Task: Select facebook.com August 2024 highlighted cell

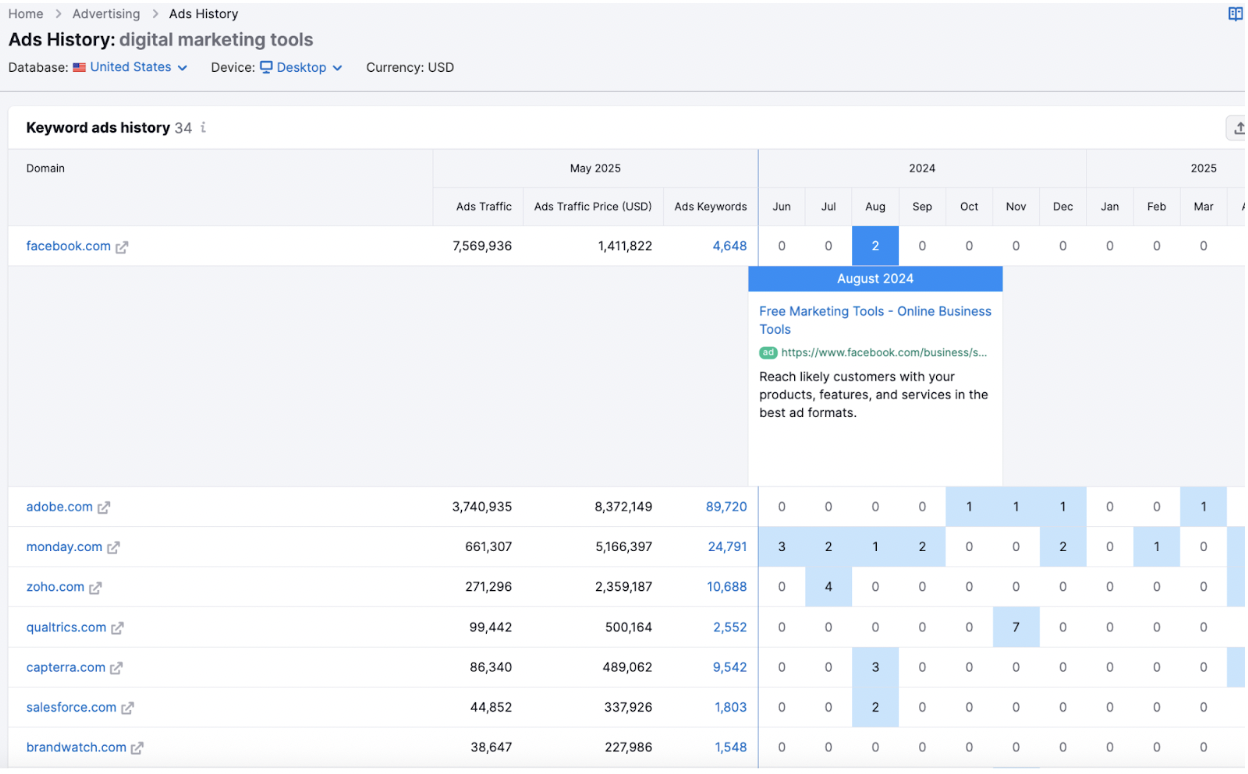Action: 875,246
